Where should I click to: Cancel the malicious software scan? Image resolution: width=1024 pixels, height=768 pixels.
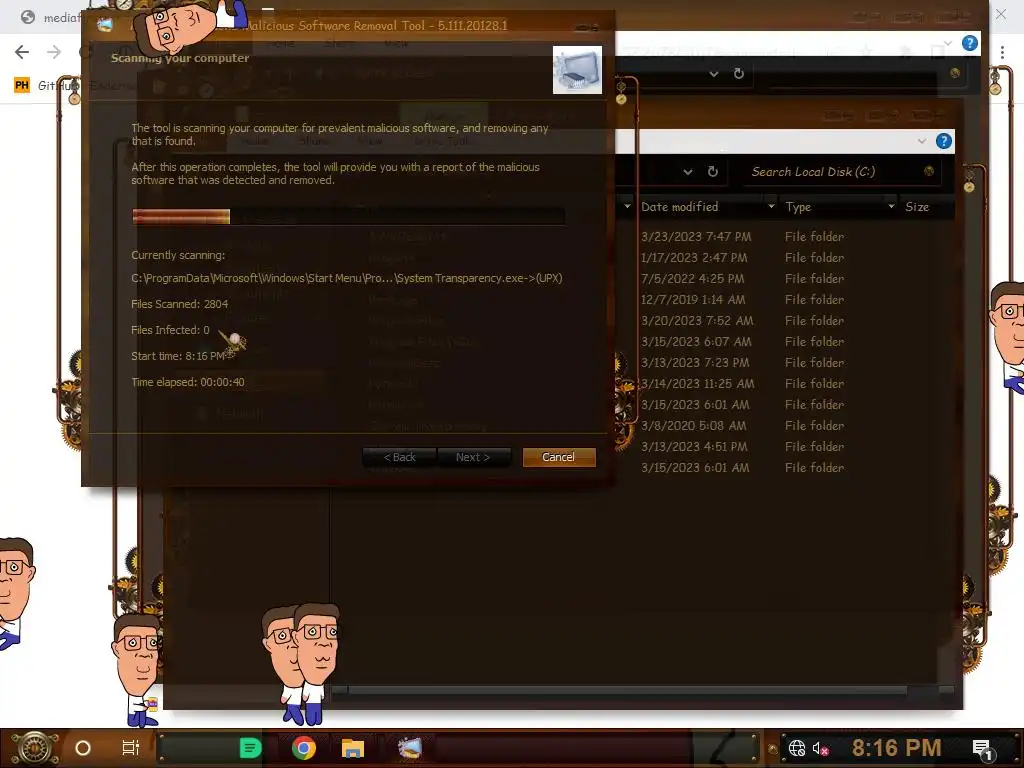tap(559, 457)
